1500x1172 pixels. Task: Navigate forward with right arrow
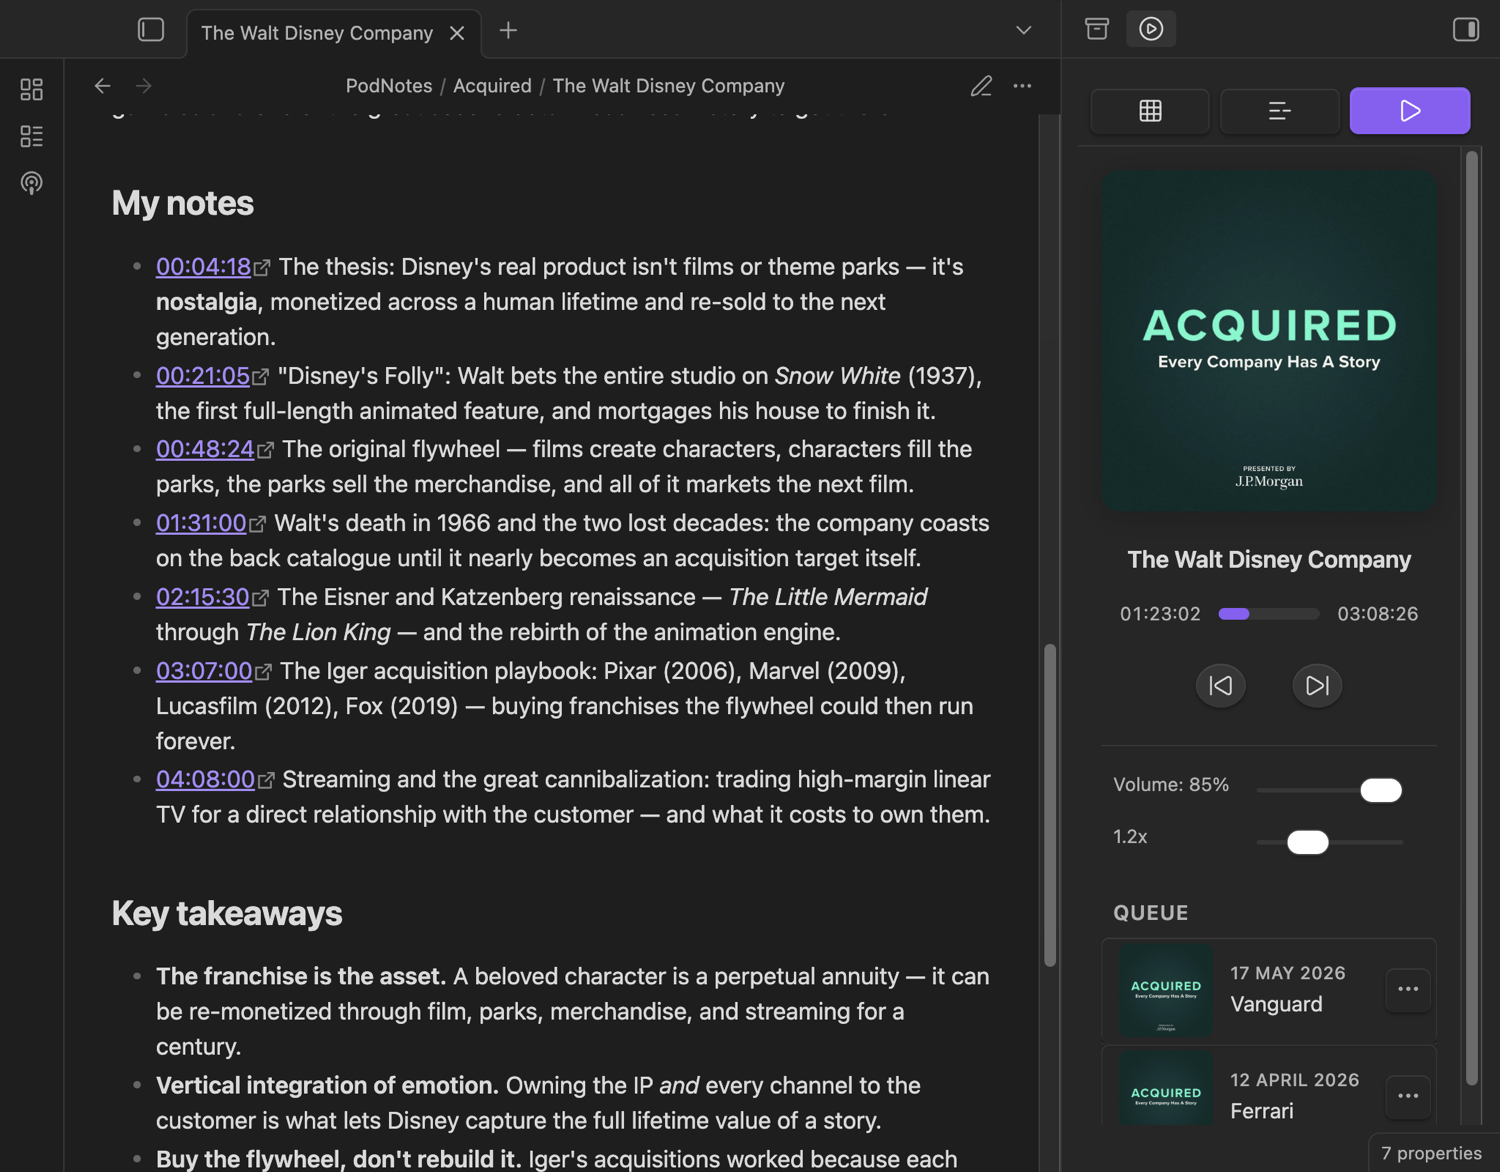click(x=144, y=86)
